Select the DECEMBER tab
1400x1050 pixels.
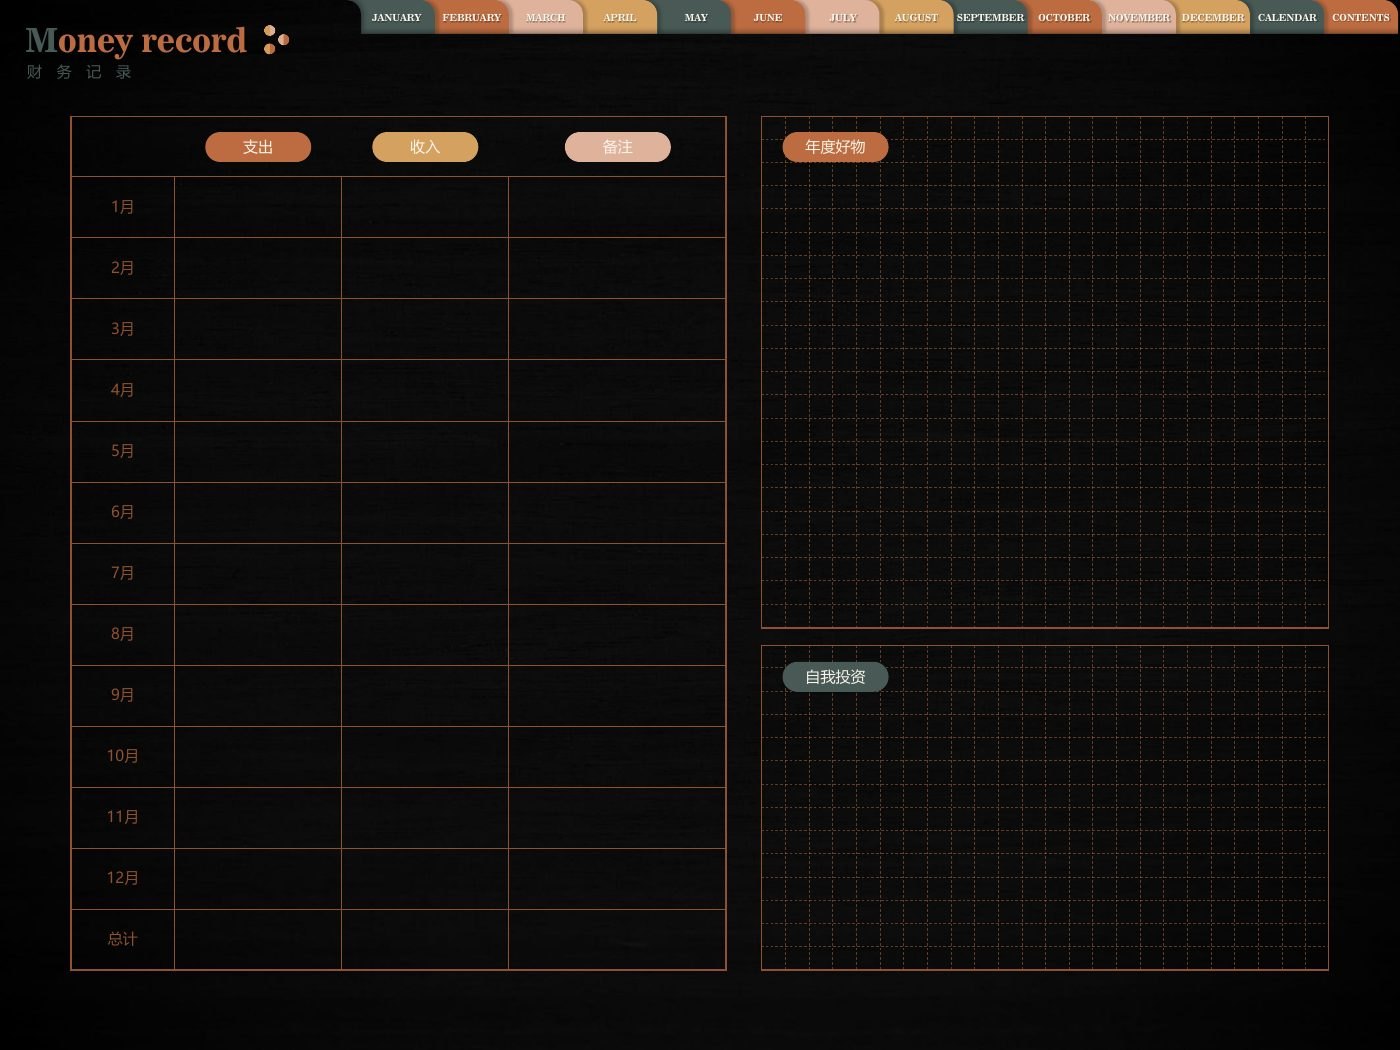click(1213, 17)
